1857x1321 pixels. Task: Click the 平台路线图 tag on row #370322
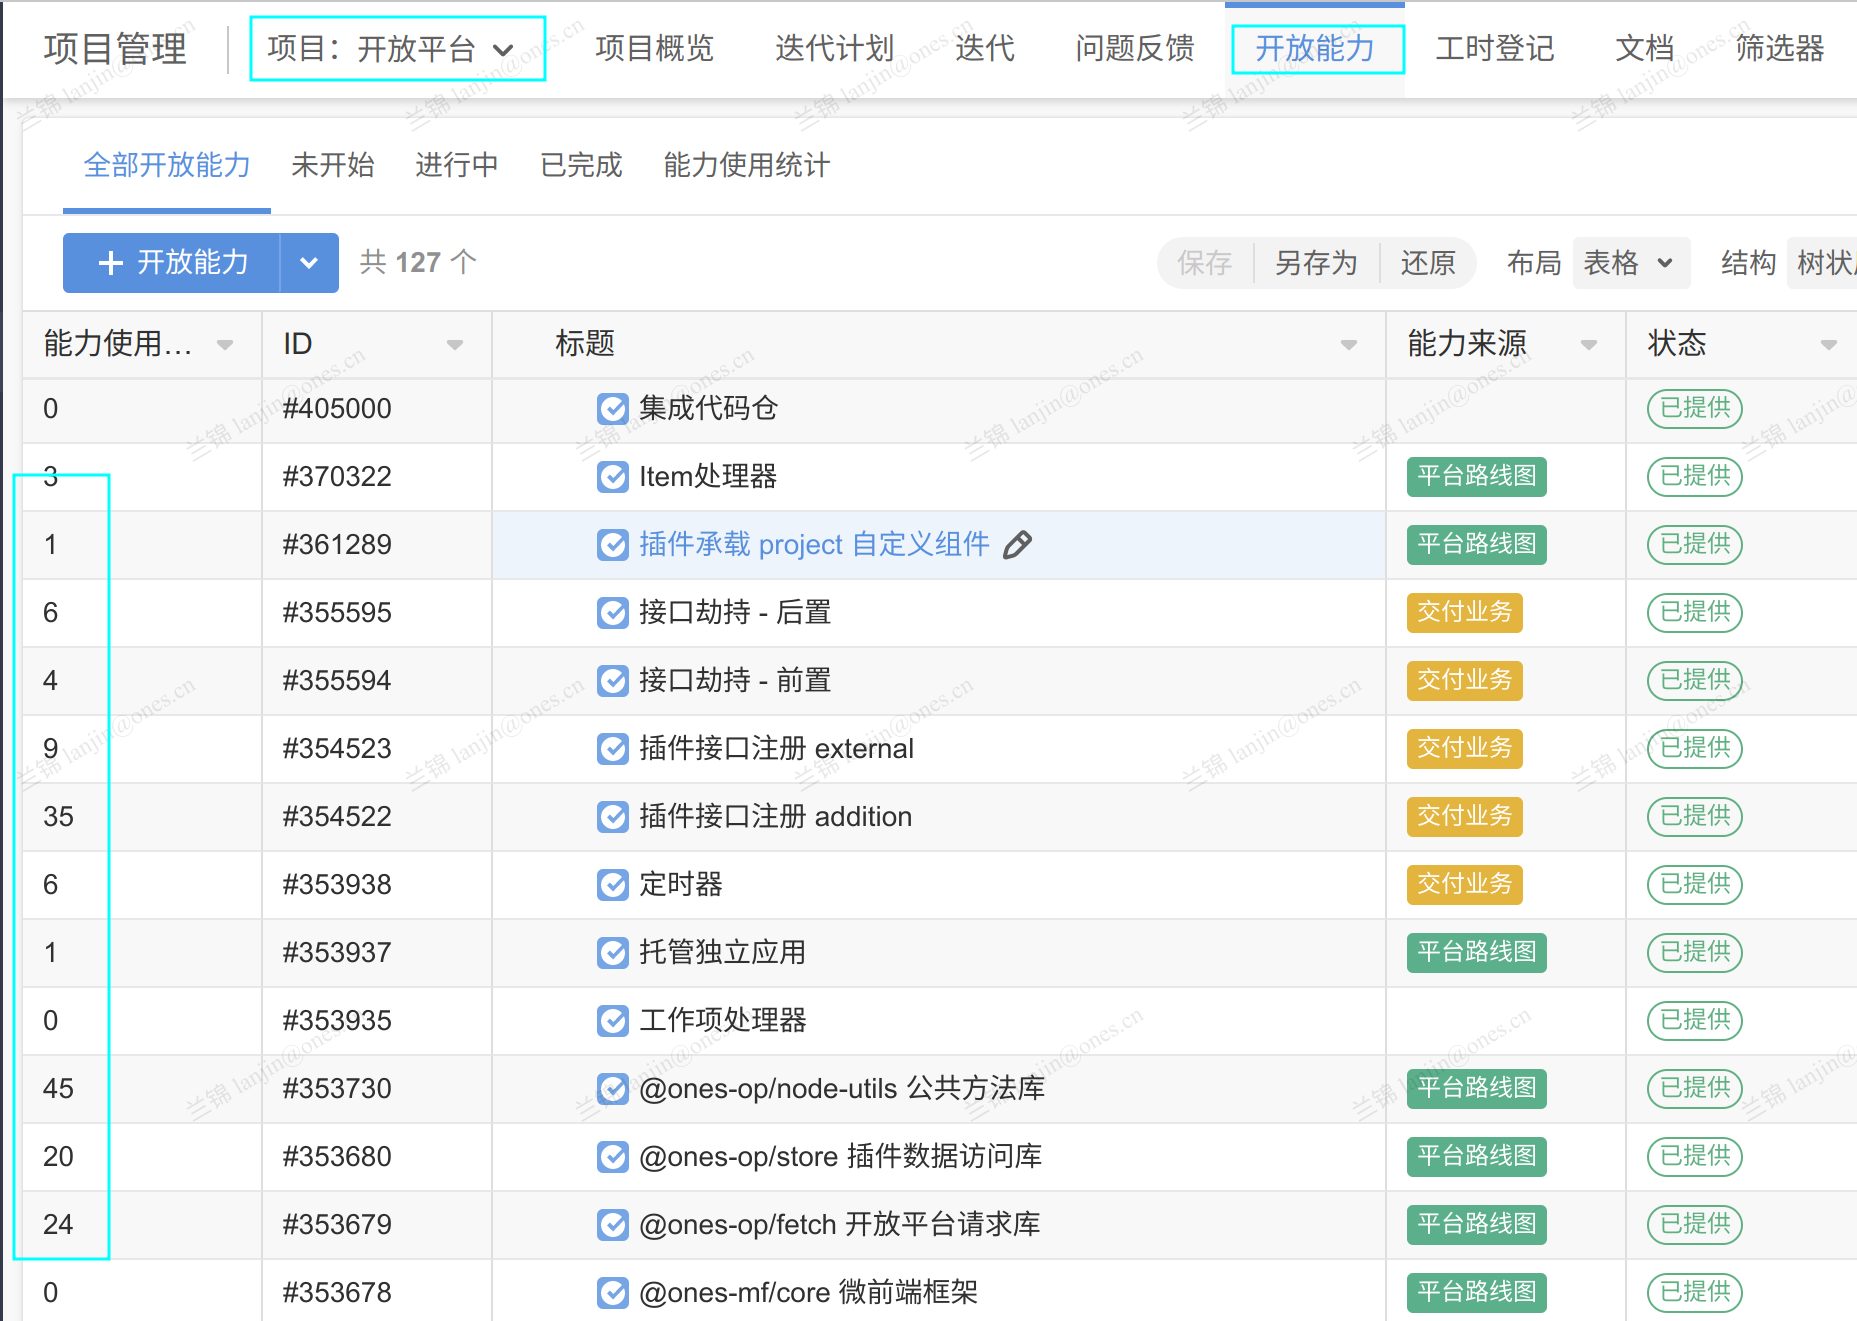(x=1477, y=477)
